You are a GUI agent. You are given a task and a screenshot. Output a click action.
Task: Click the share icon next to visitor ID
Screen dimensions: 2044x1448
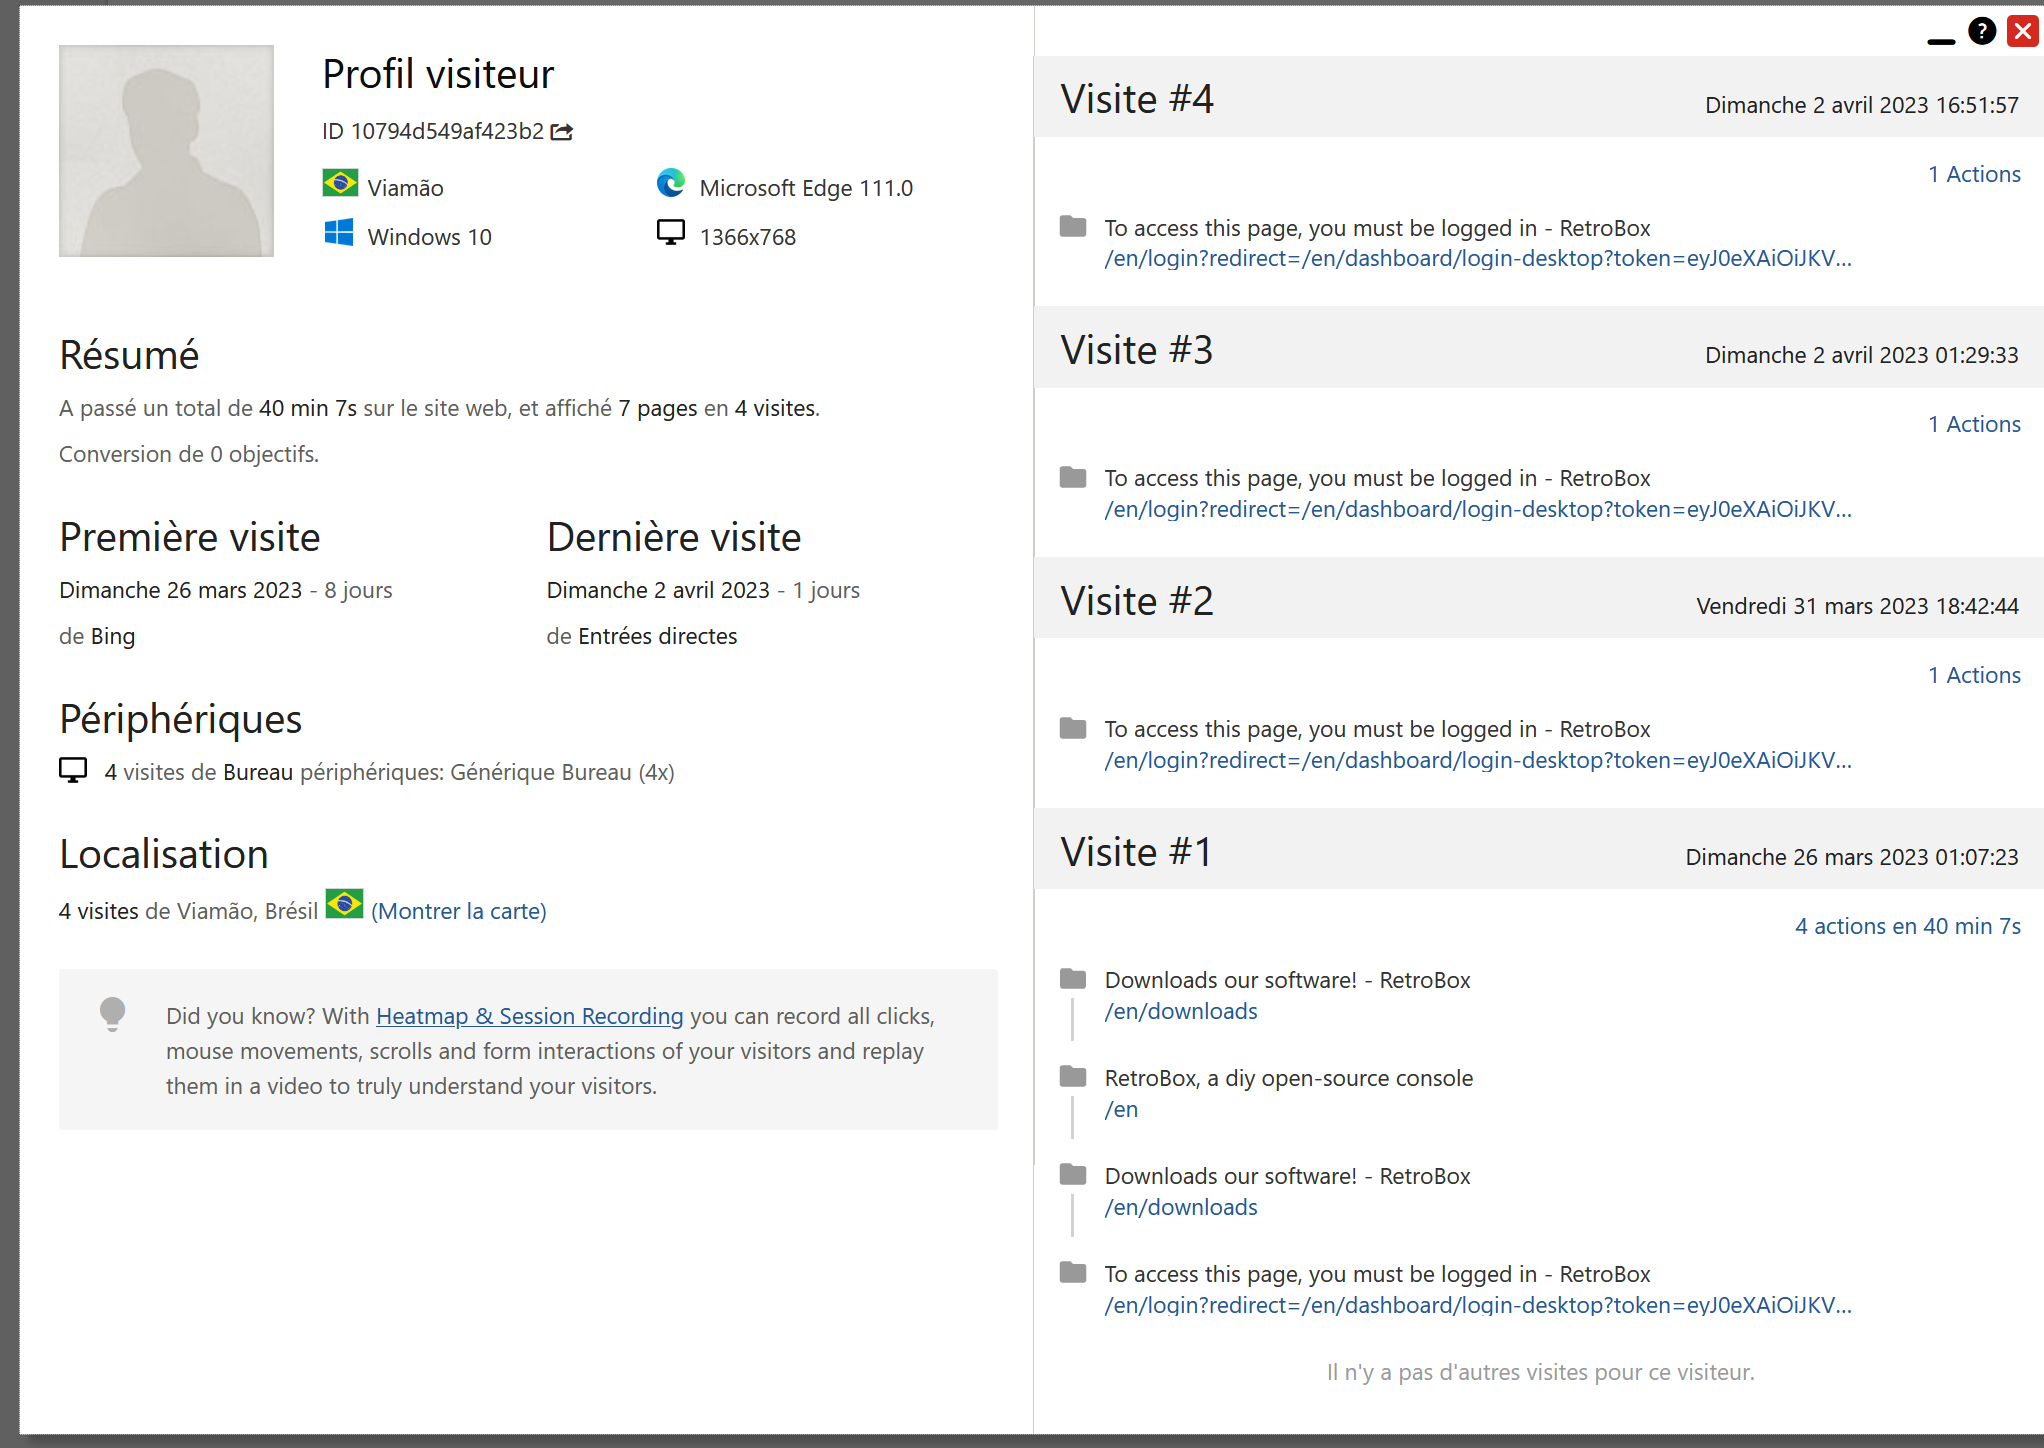tap(562, 132)
